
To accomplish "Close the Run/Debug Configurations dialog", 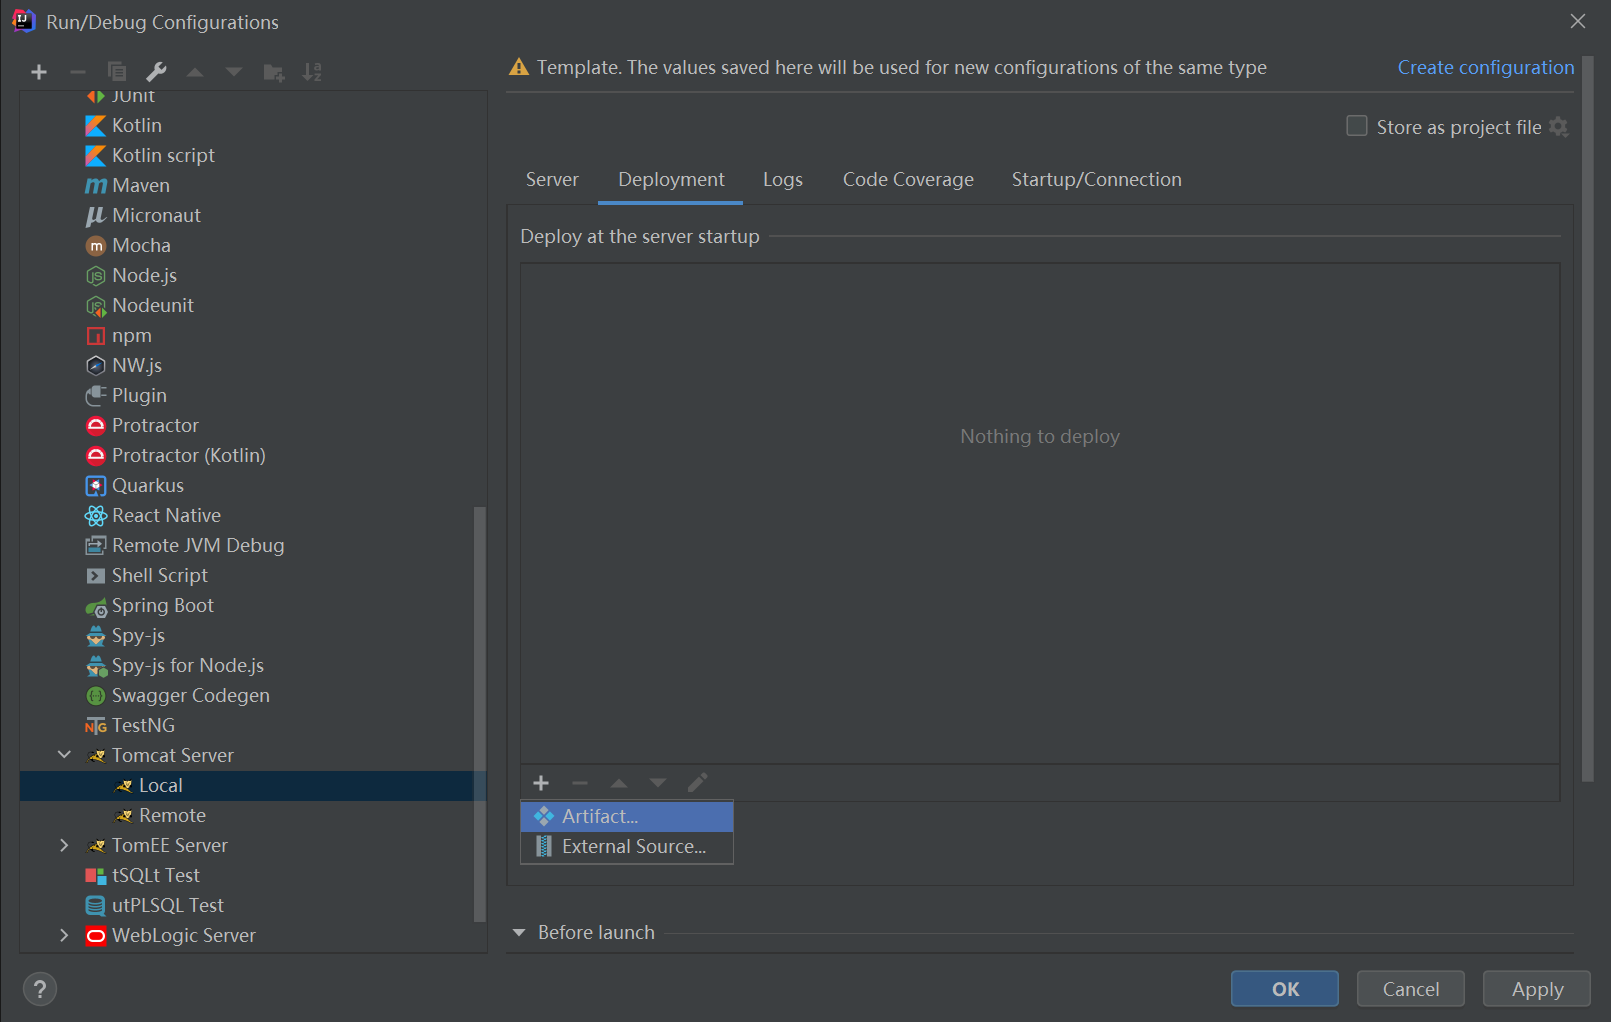I will 1578,21.
